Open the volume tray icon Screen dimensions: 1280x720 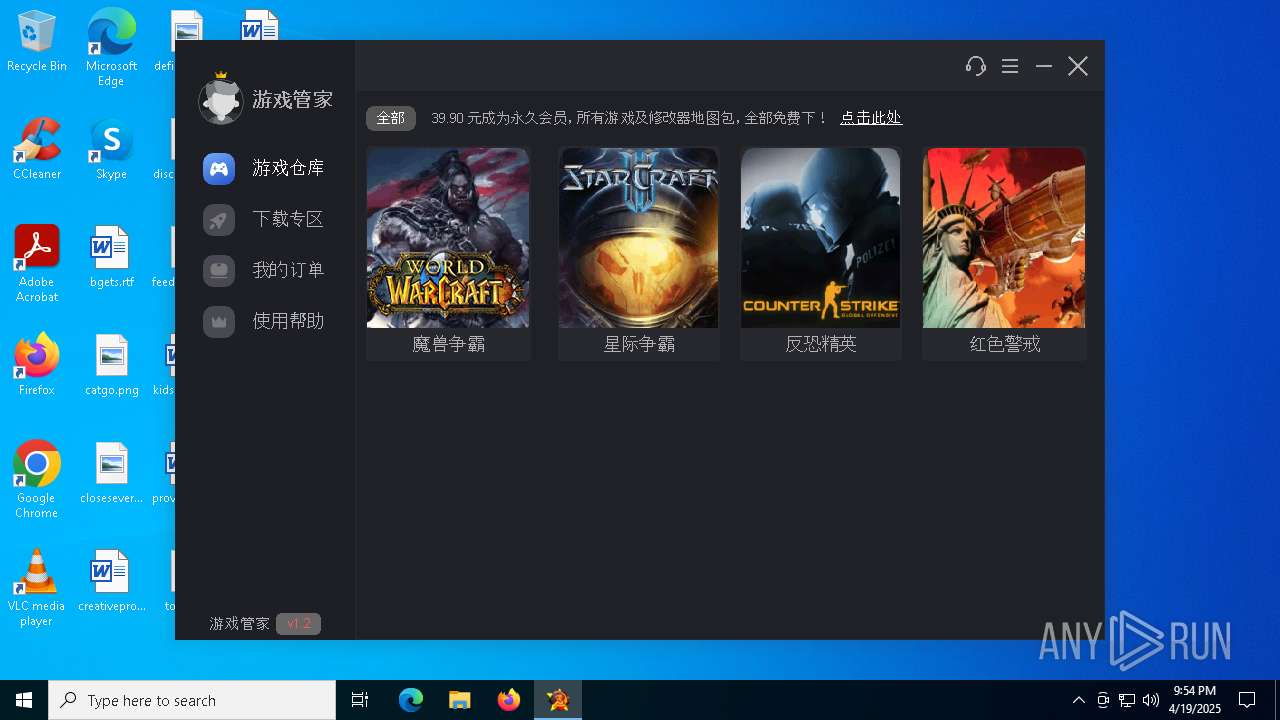coord(1151,700)
